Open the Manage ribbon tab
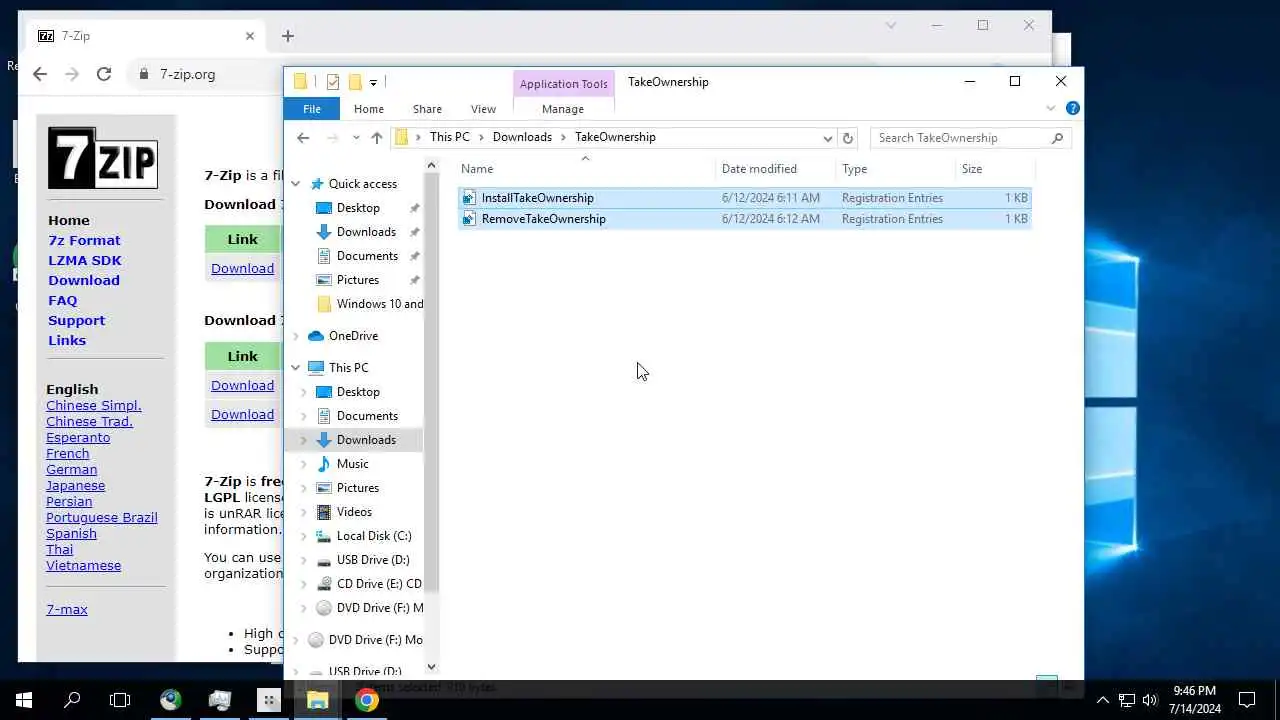The image size is (1280, 720). (563, 109)
